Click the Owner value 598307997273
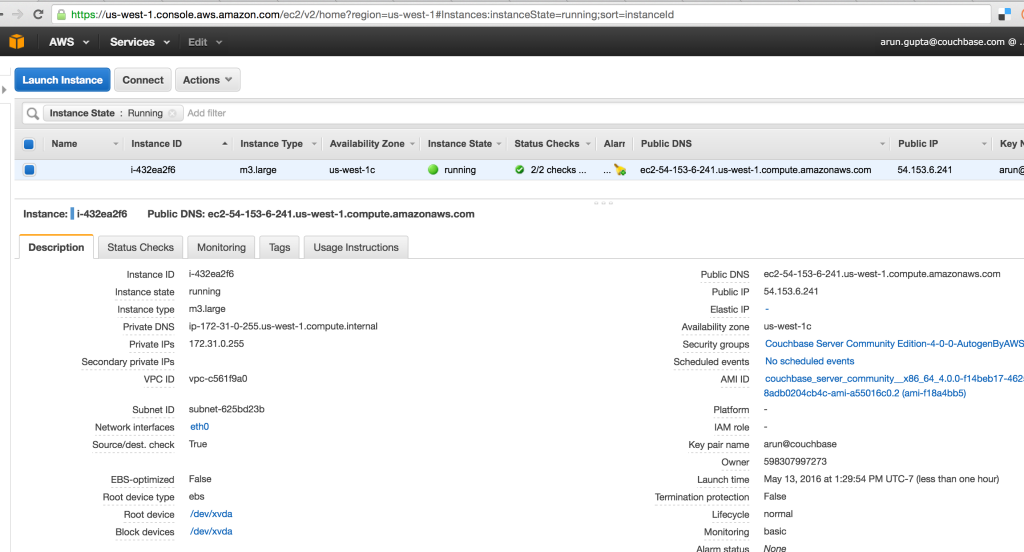The image size is (1024, 552). tap(795, 462)
